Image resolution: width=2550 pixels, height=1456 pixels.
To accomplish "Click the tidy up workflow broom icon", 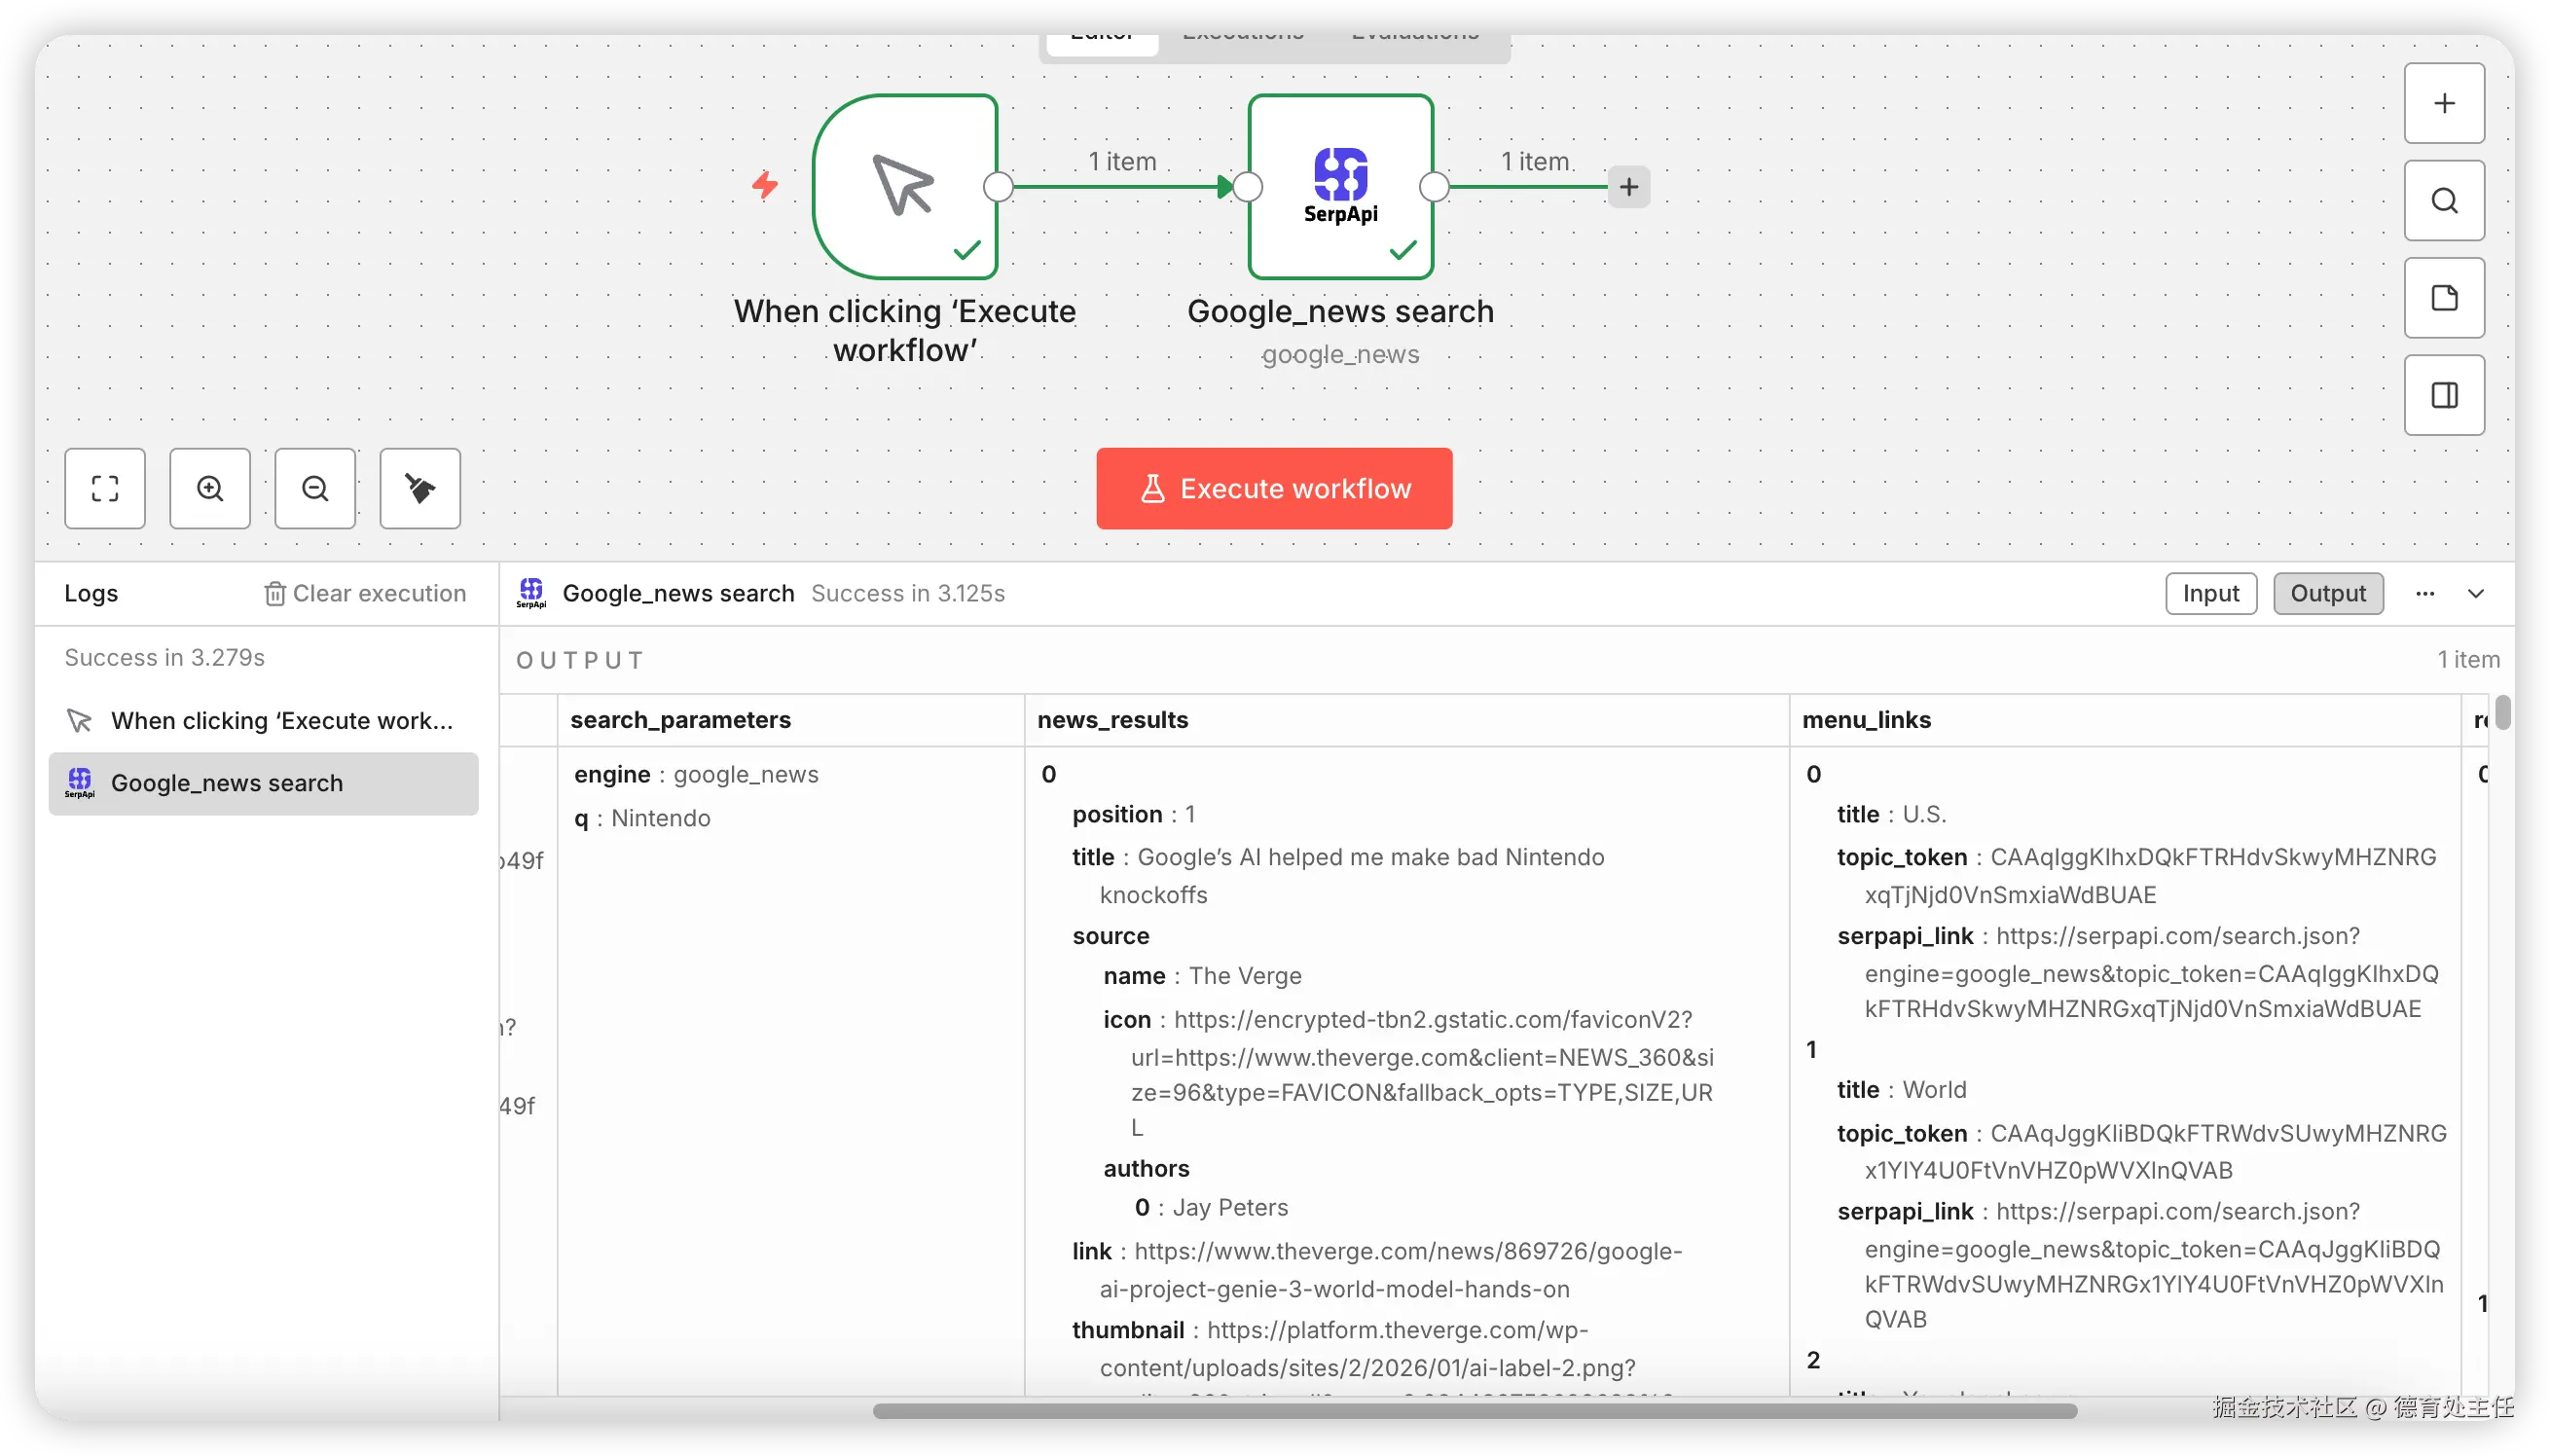I will point(420,488).
